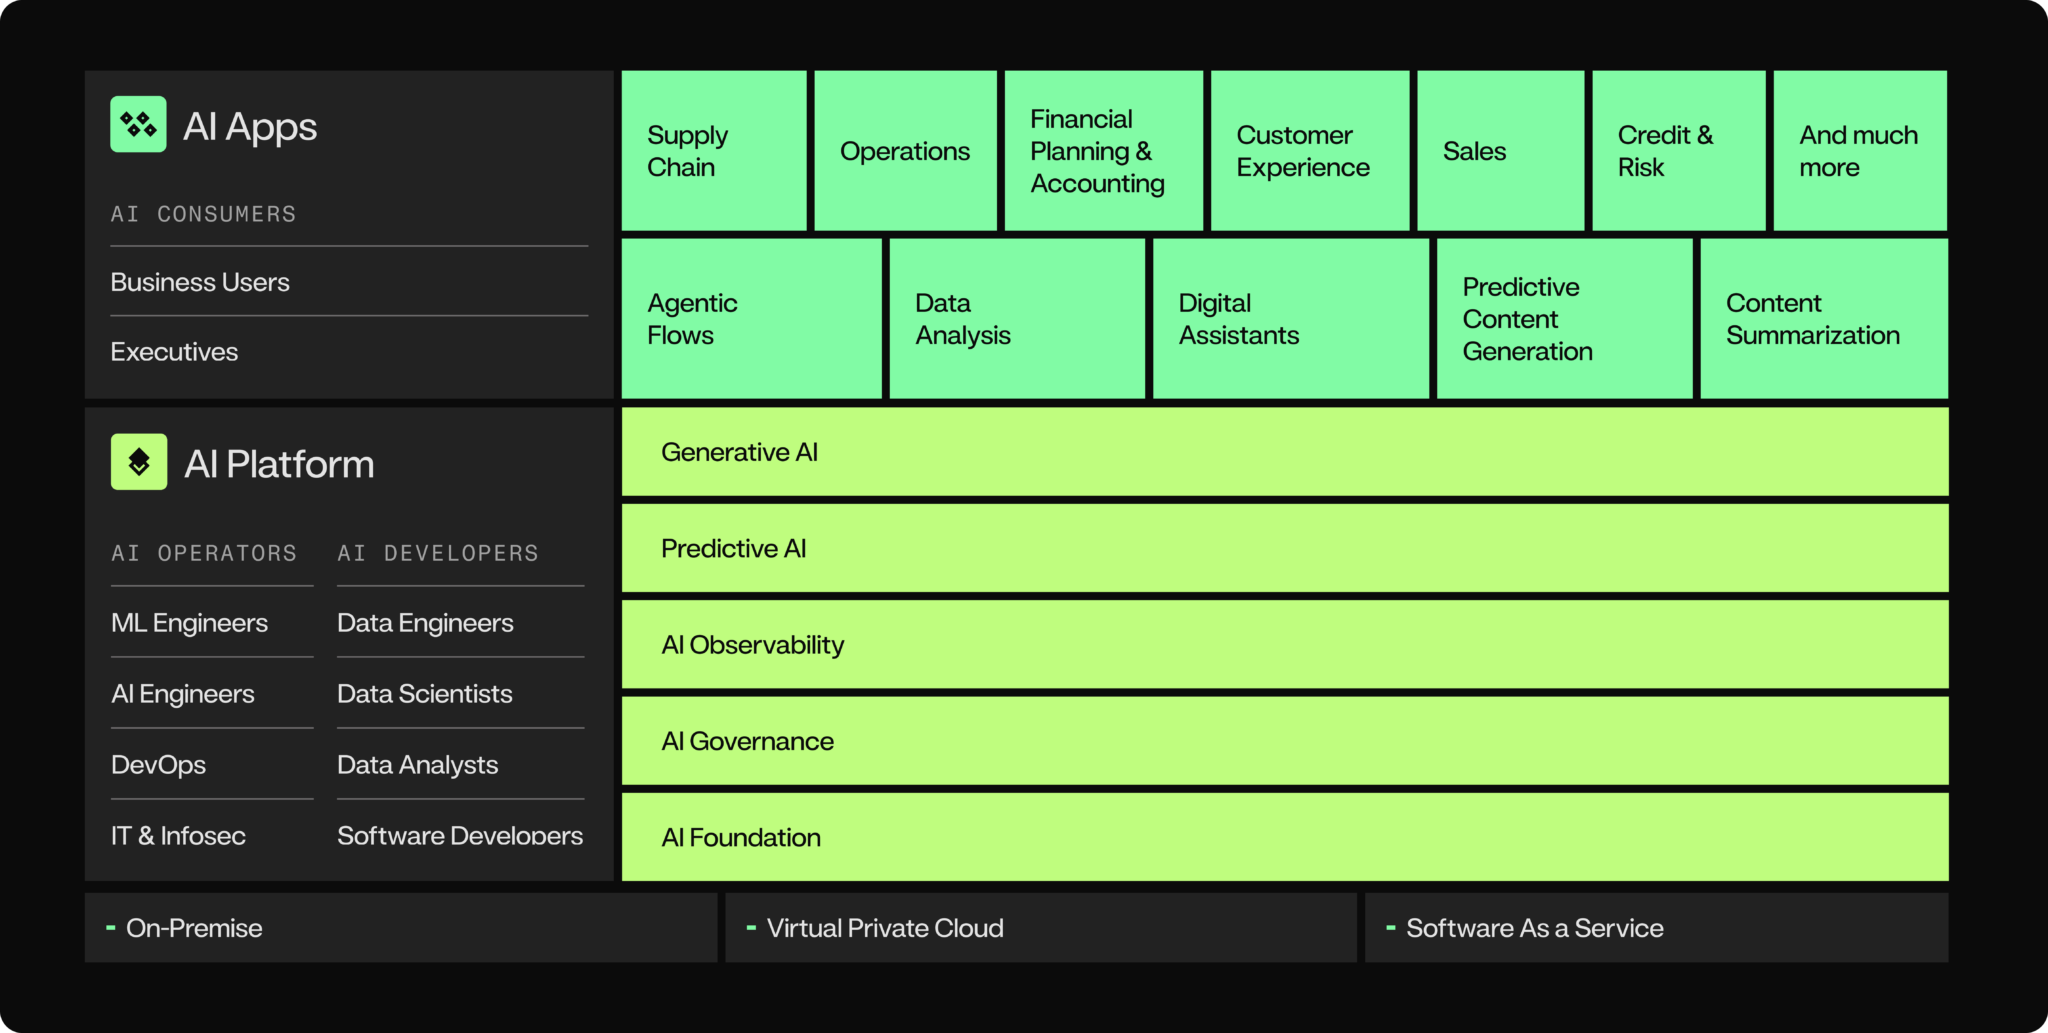Choose Financial Planning & Accounting tile
Image resolution: width=2048 pixels, height=1033 pixels.
point(1104,151)
